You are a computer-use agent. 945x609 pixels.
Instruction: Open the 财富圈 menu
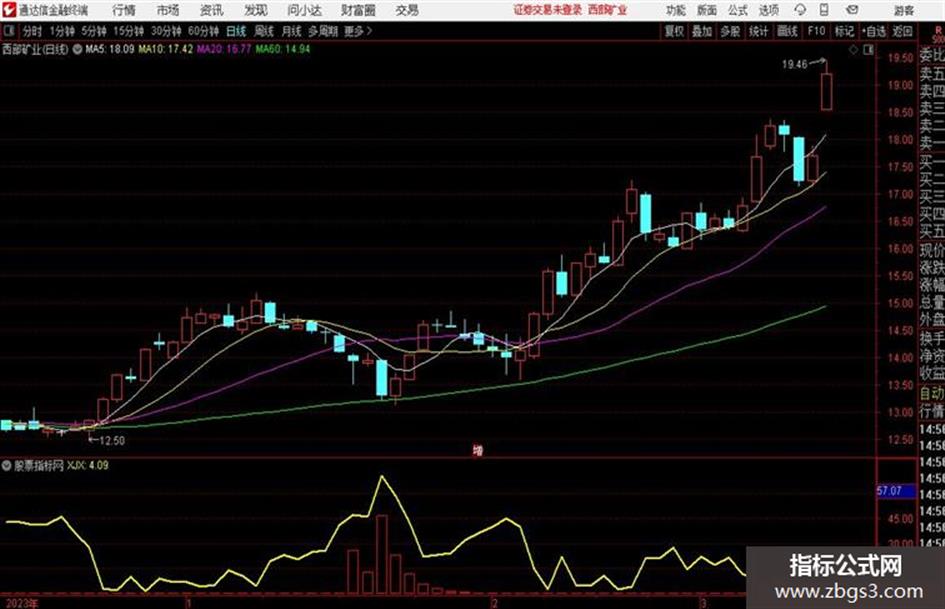tap(358, 10)
